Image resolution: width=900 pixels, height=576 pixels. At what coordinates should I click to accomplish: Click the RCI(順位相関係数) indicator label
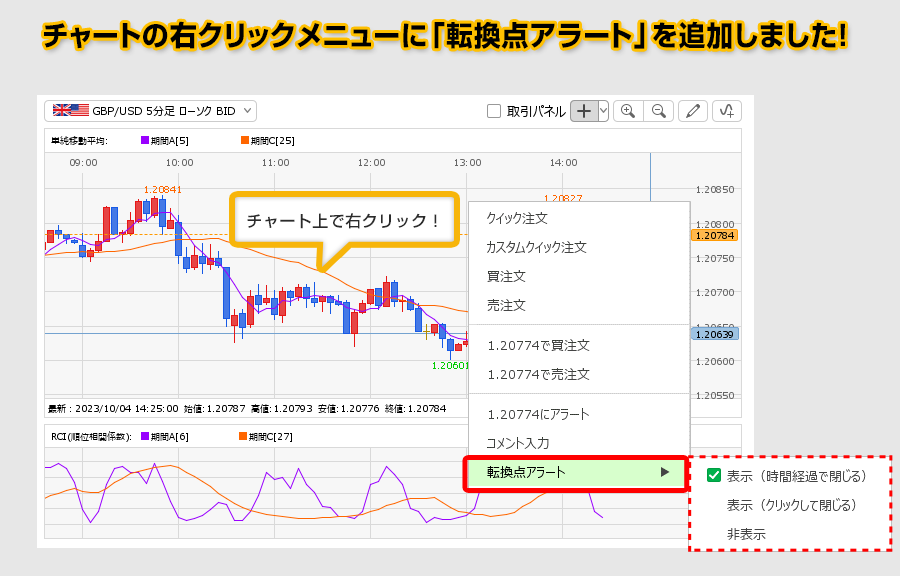click(91, 437)
